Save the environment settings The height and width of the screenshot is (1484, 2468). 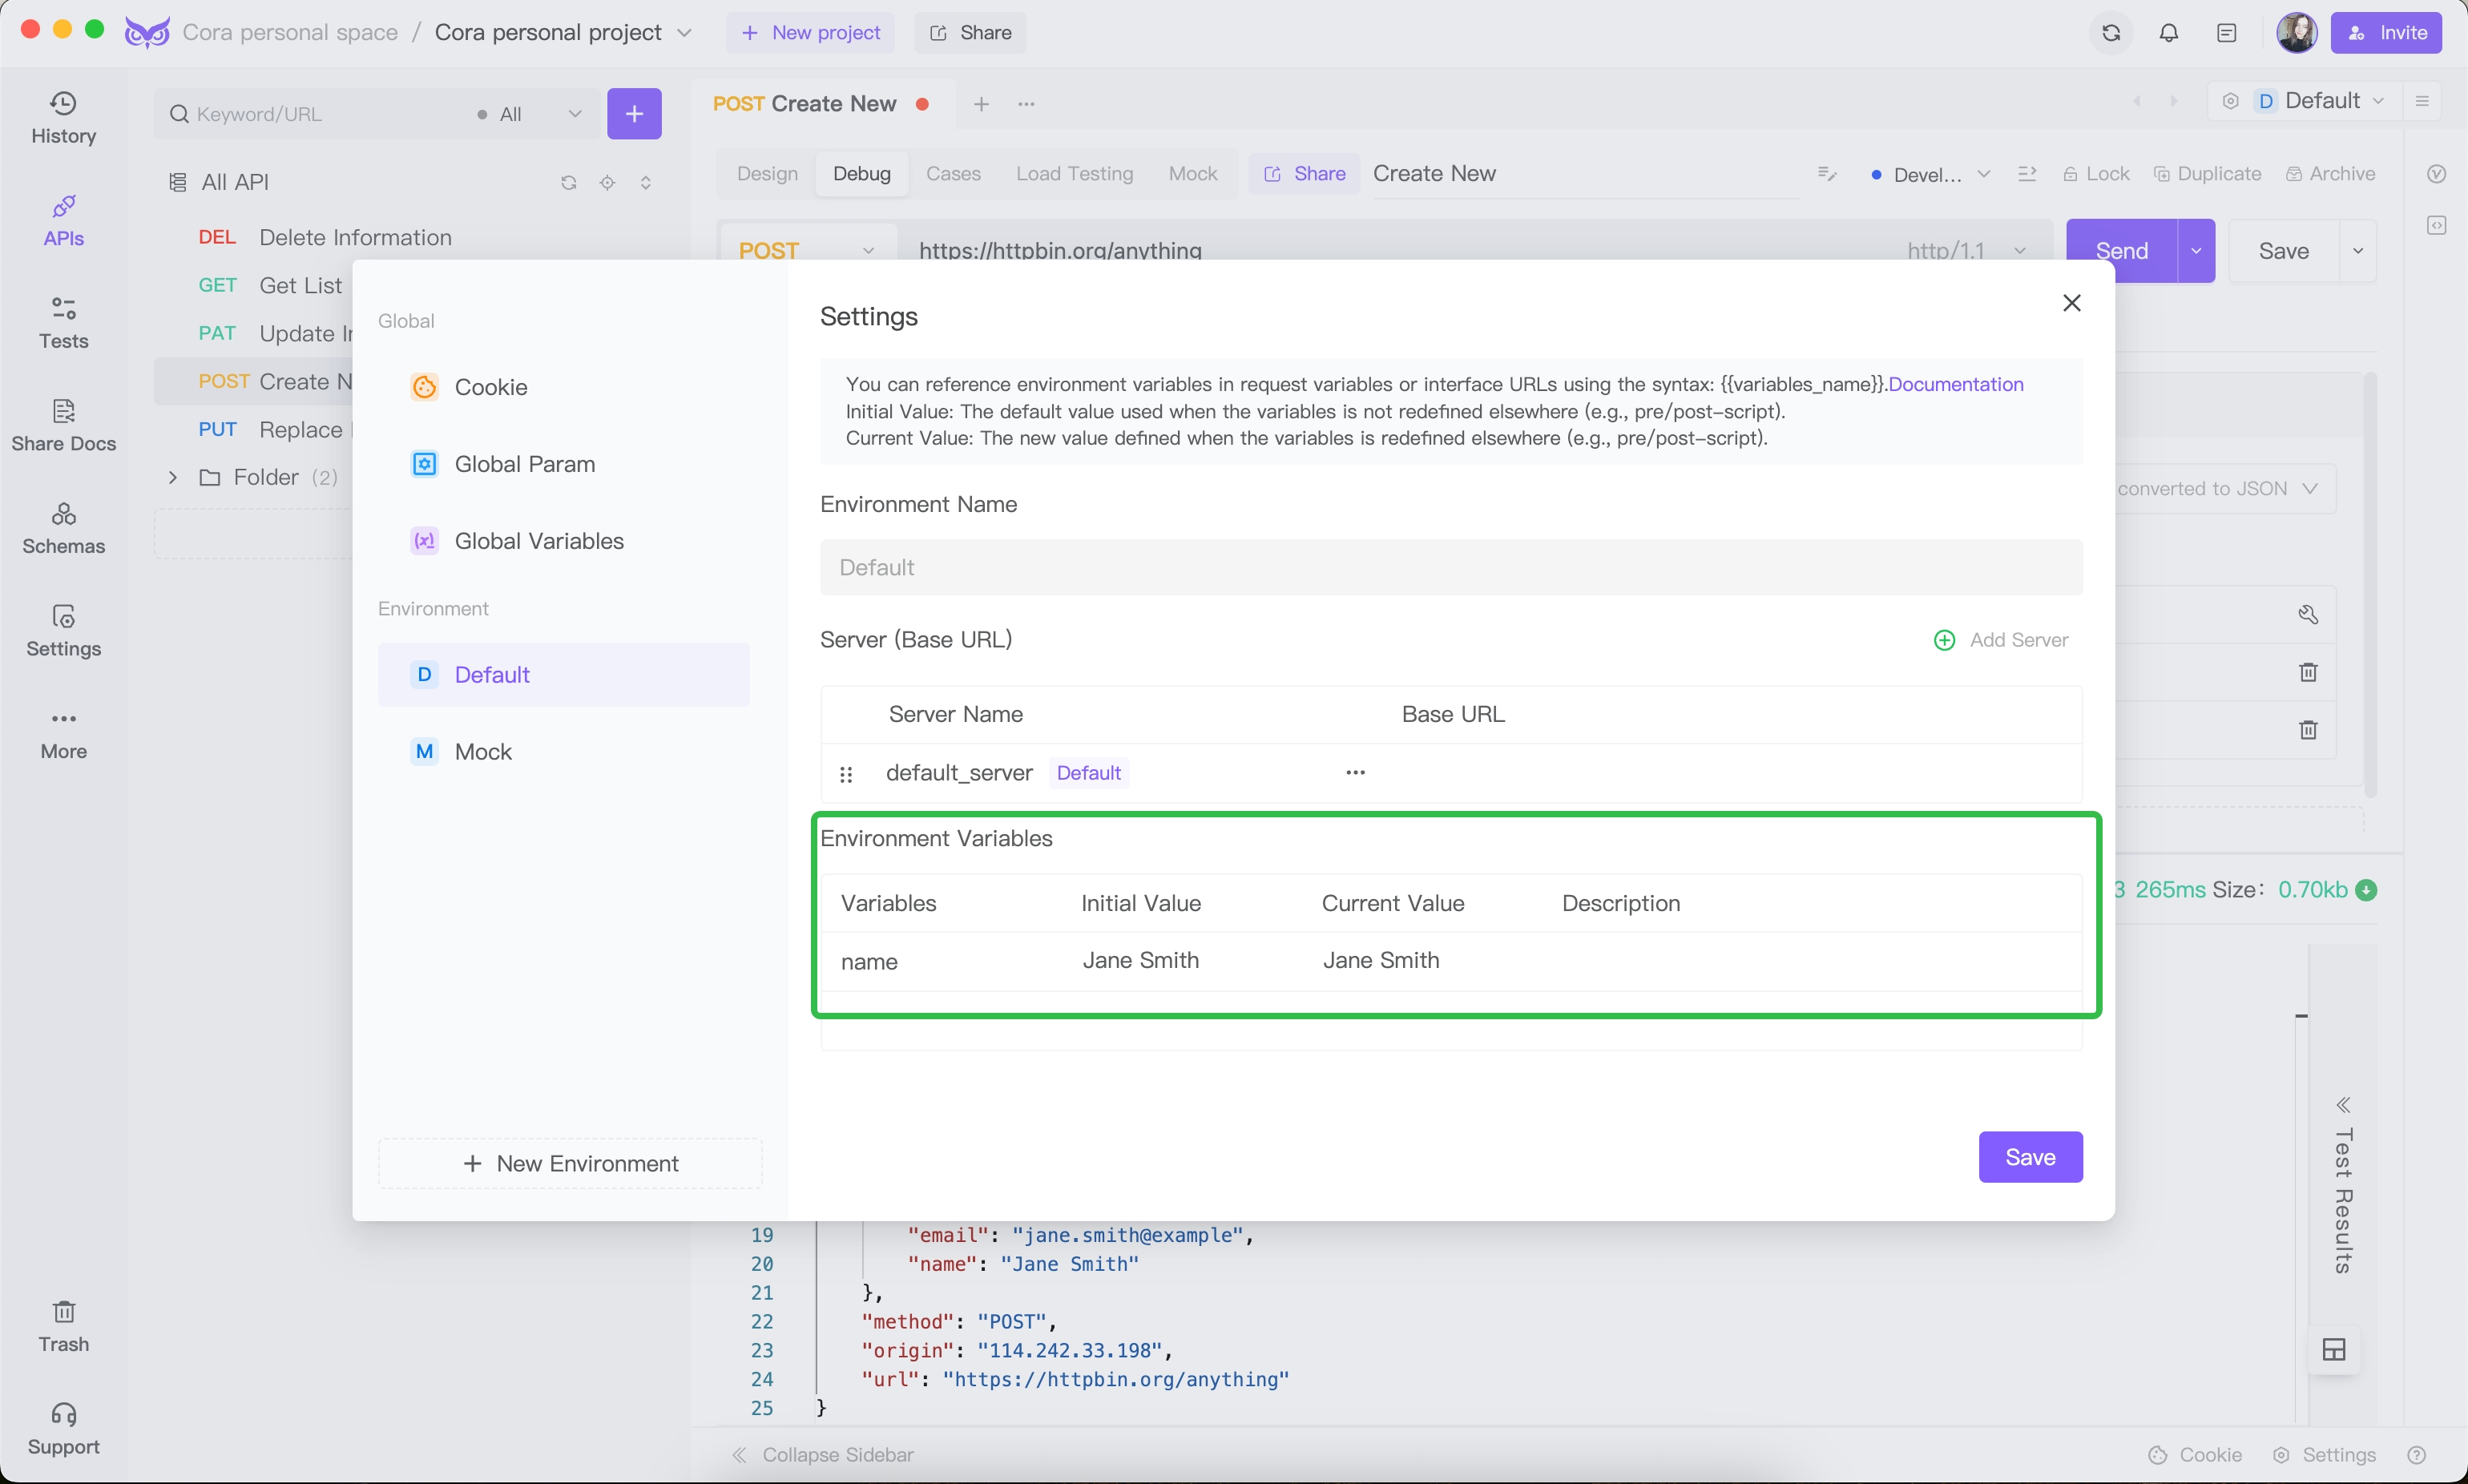(x=2030, y=1156)
